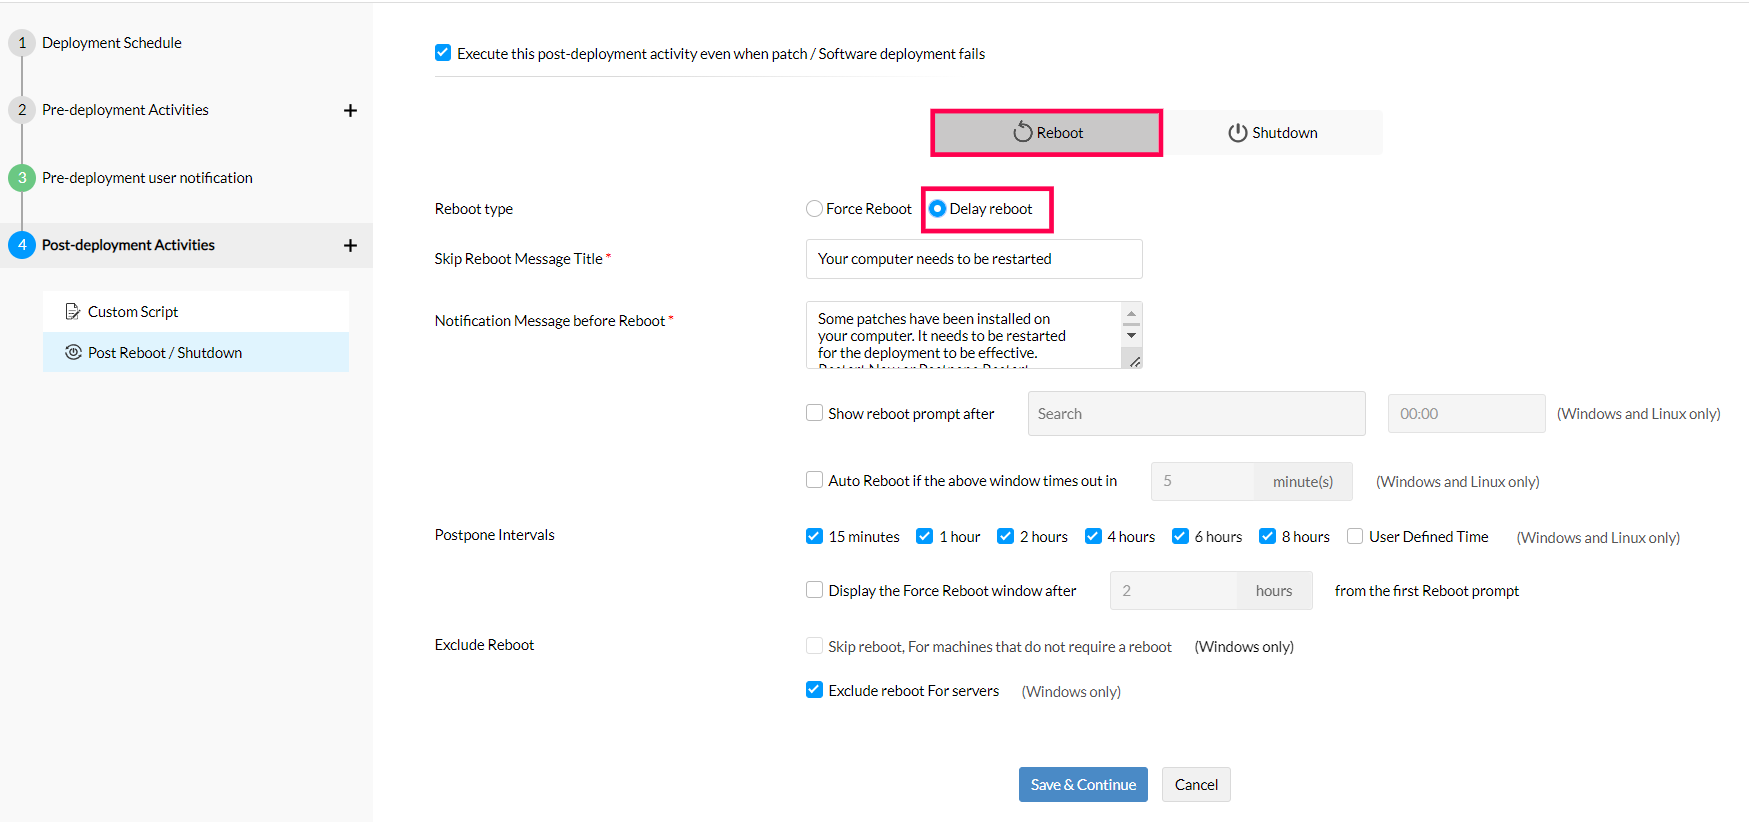The height and width of the screenshot is (822, 1749).
Task: Toggle the 15 minutes postpone interval
Action: pos(815,536)
